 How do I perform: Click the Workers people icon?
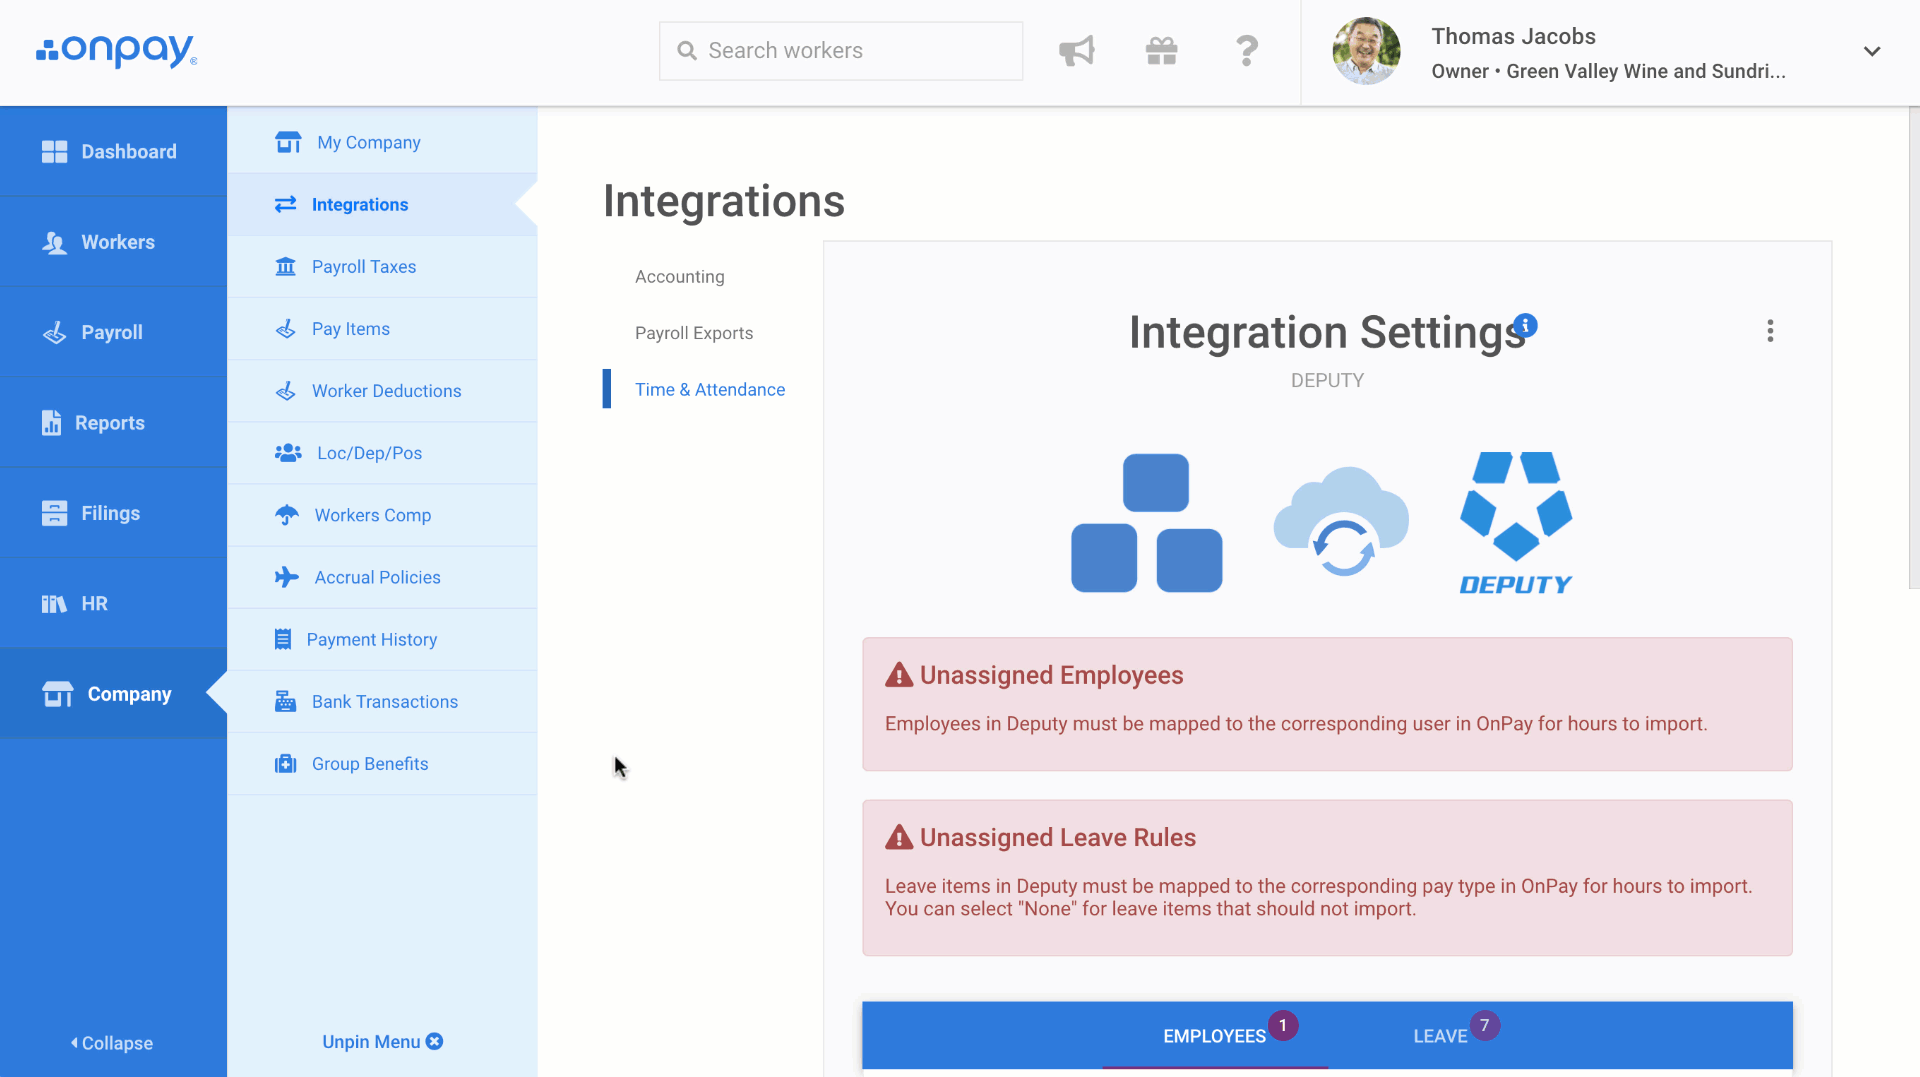pos(54,243)
